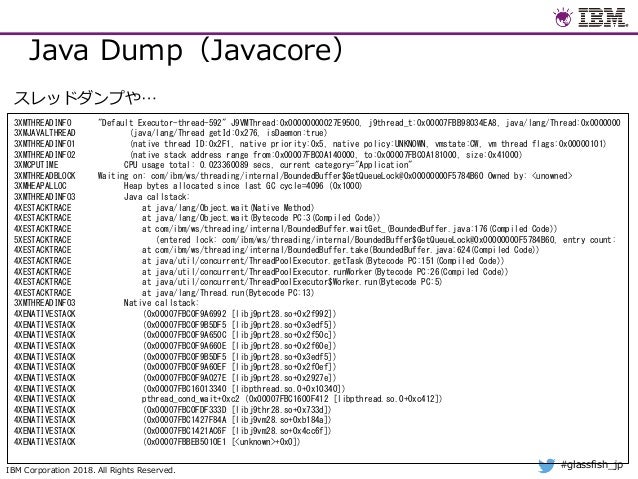Click the 3XMTHREADINFO2 row label
This screenshot has width=638, height=479.
(45, 155)
